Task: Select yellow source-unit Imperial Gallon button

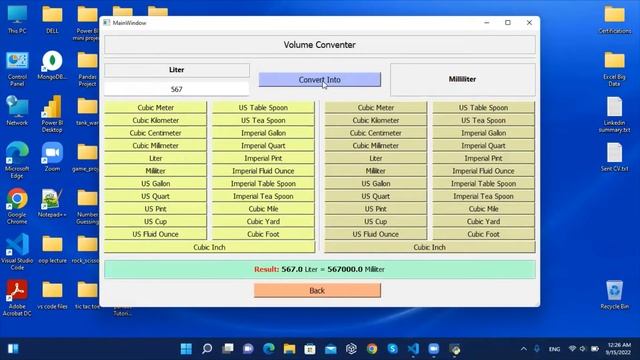Action: coord(263,133)
